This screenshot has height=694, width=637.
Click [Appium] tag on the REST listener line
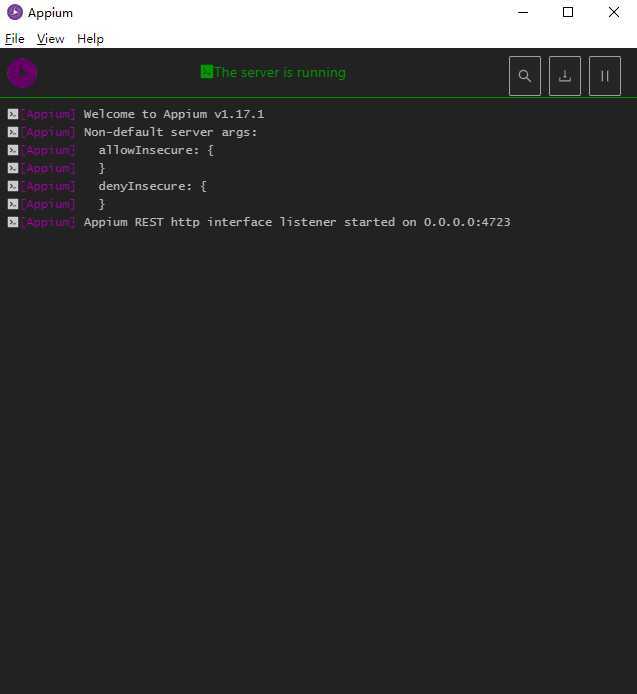point(48,222)
